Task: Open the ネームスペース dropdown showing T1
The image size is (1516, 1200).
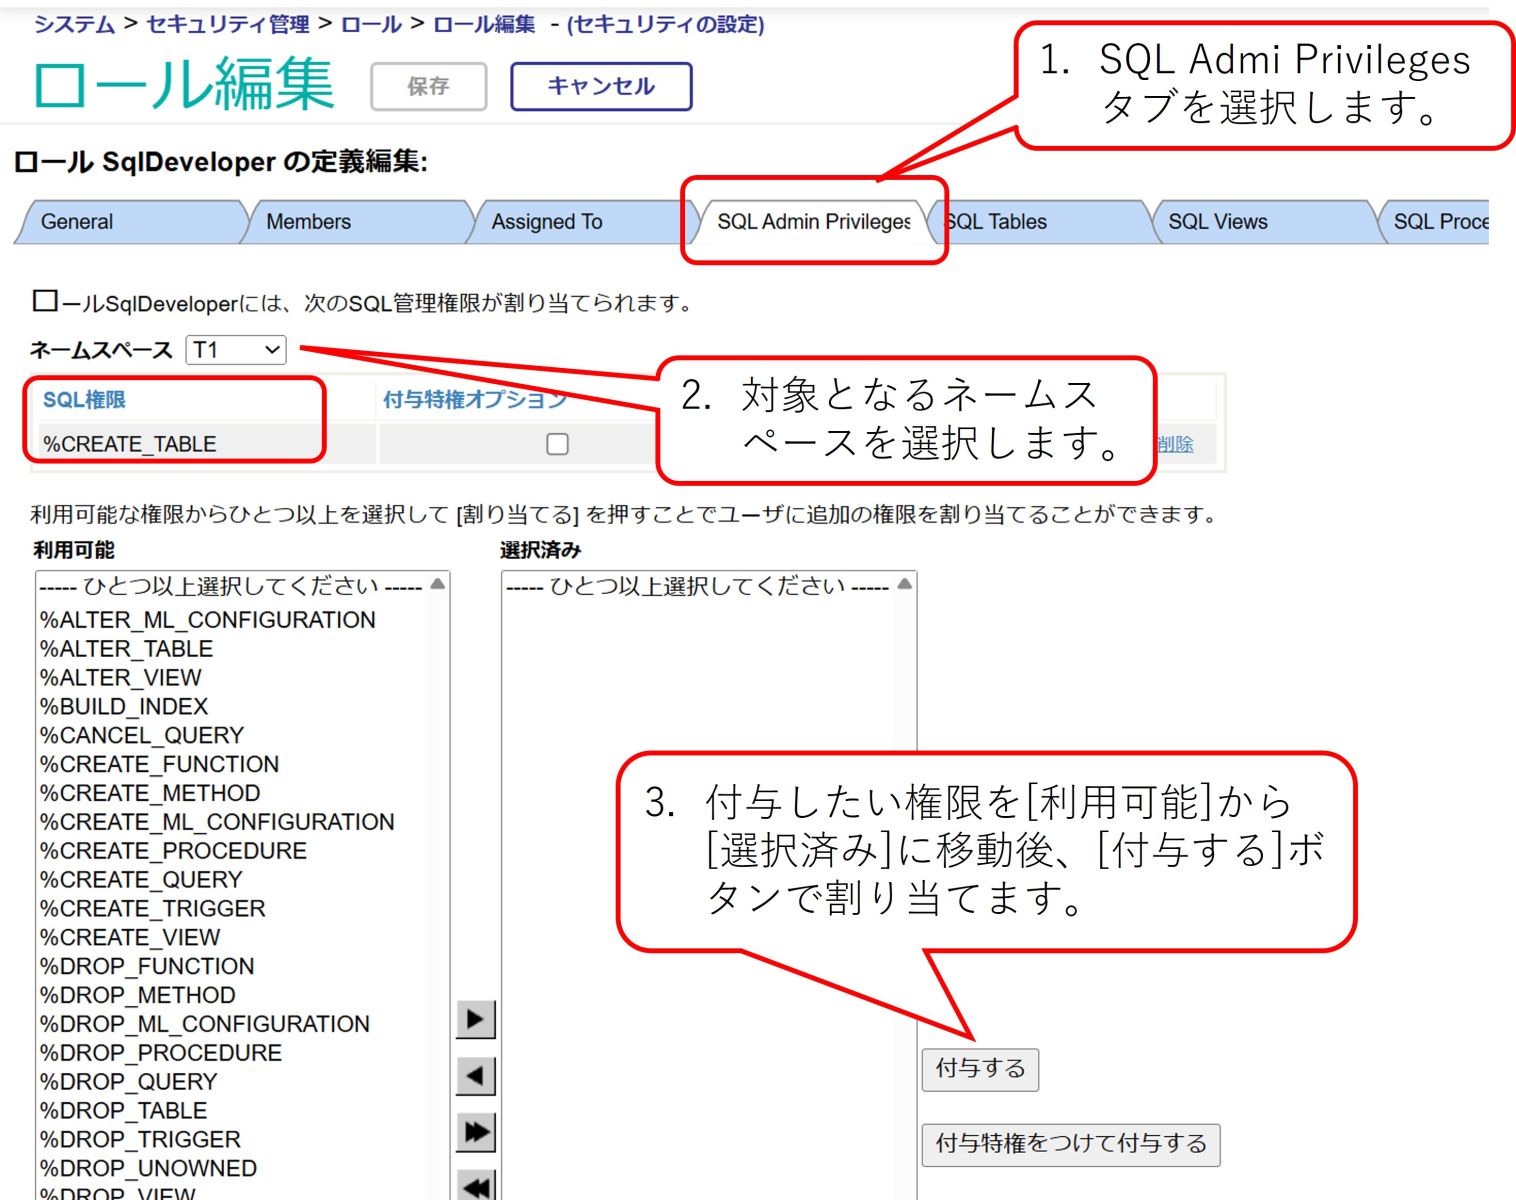Action: [x=236, y=350]
